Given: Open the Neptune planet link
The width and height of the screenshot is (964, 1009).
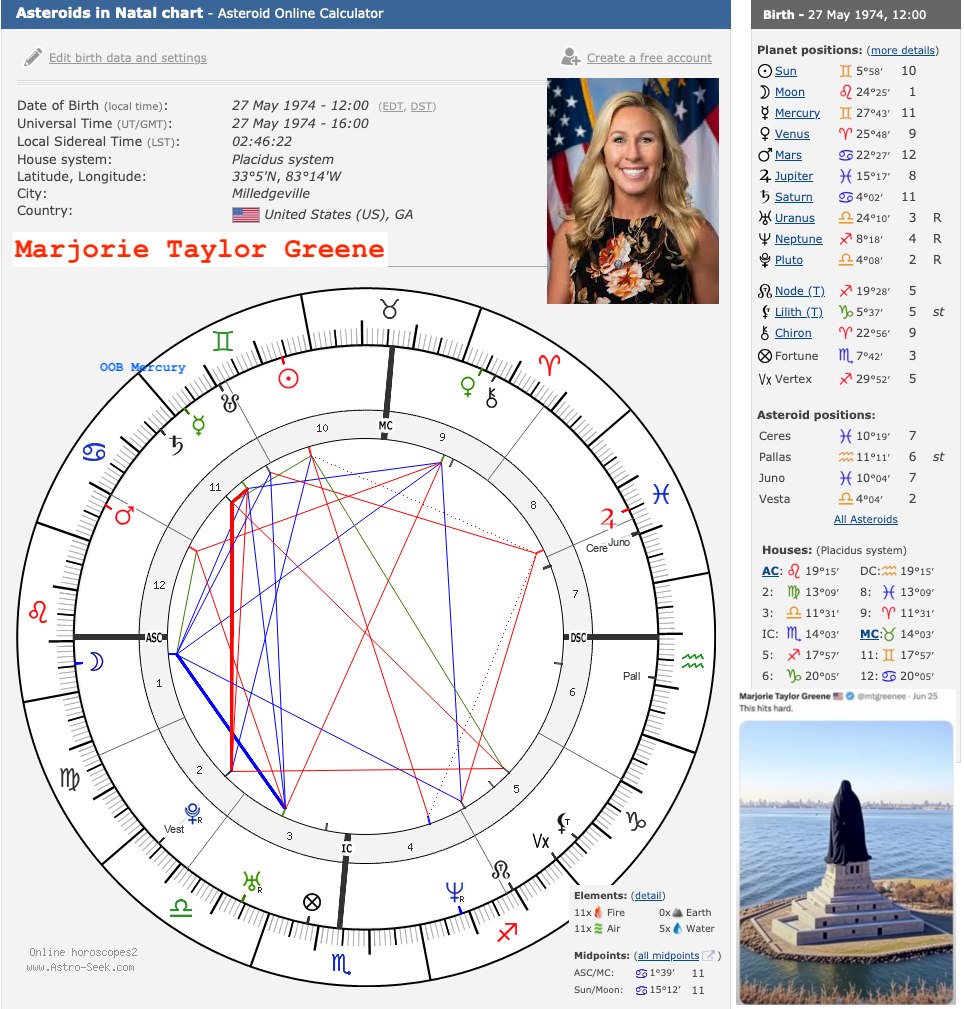Looking at the screenshot, I should coord(799,239).
